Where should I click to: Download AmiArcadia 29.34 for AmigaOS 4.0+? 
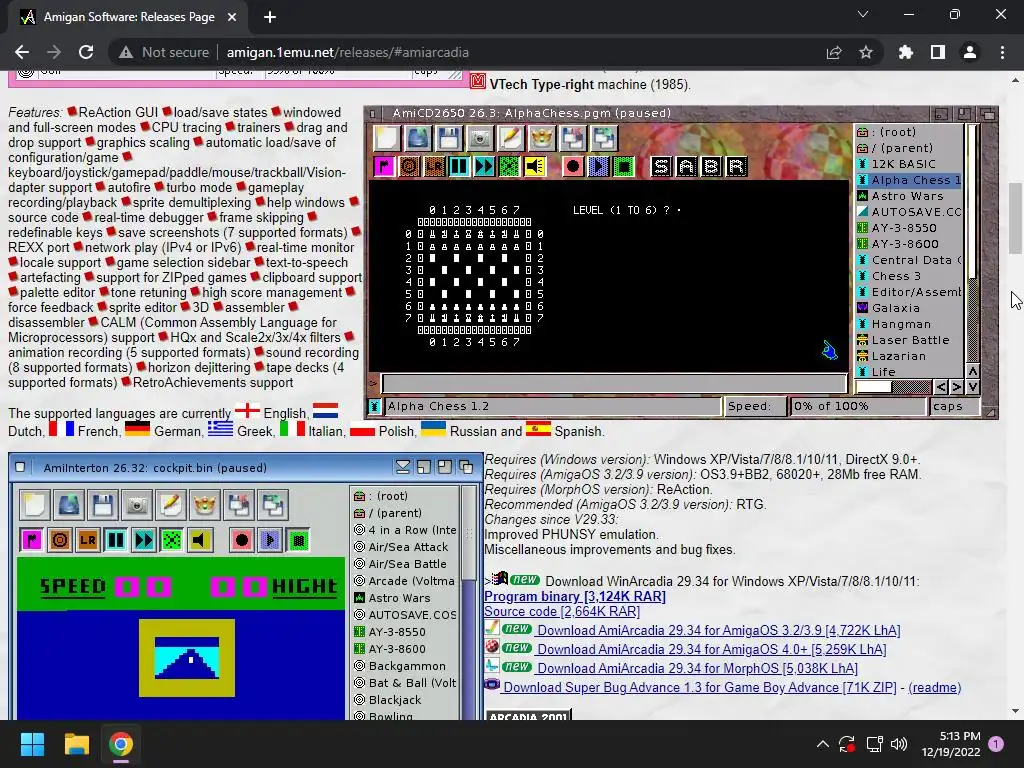[x=712, y=649]
